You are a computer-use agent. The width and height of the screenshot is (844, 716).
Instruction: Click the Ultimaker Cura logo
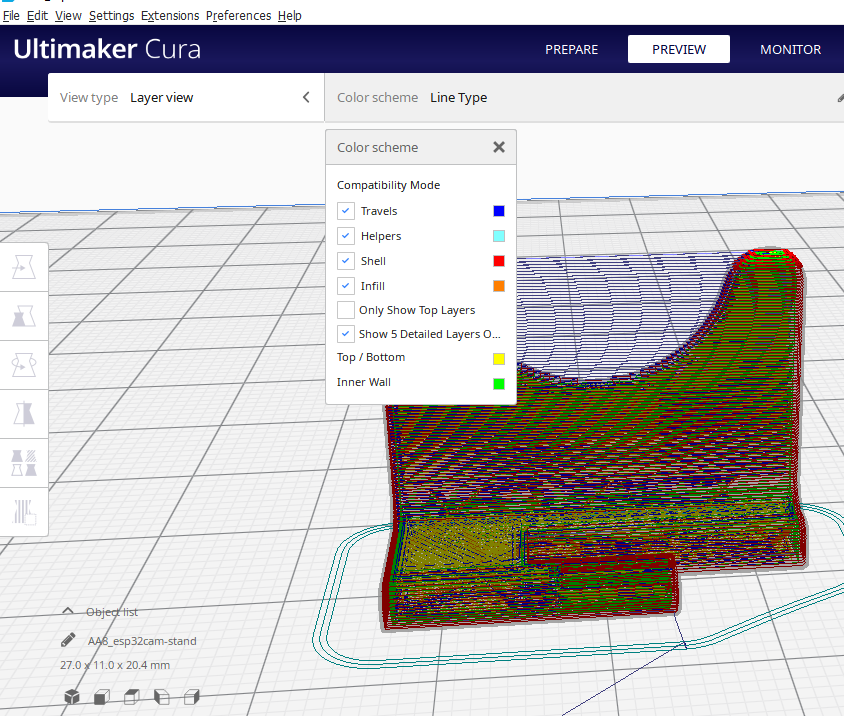tap(107, 49)
